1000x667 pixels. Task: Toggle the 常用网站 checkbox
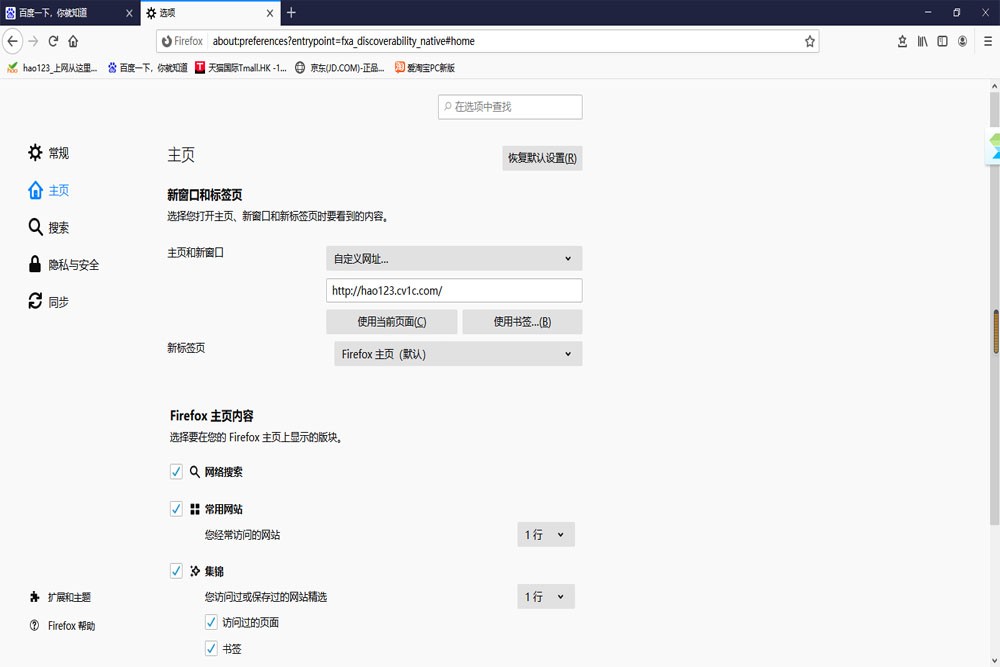[x=176, y=509]
